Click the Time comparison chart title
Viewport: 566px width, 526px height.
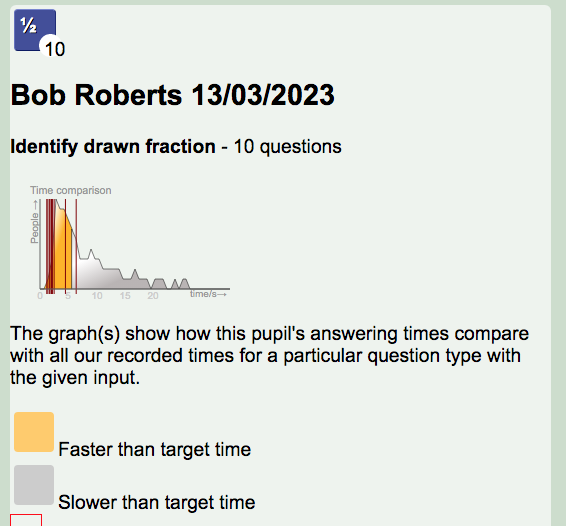pyautogui.click(x=71, y=190)
